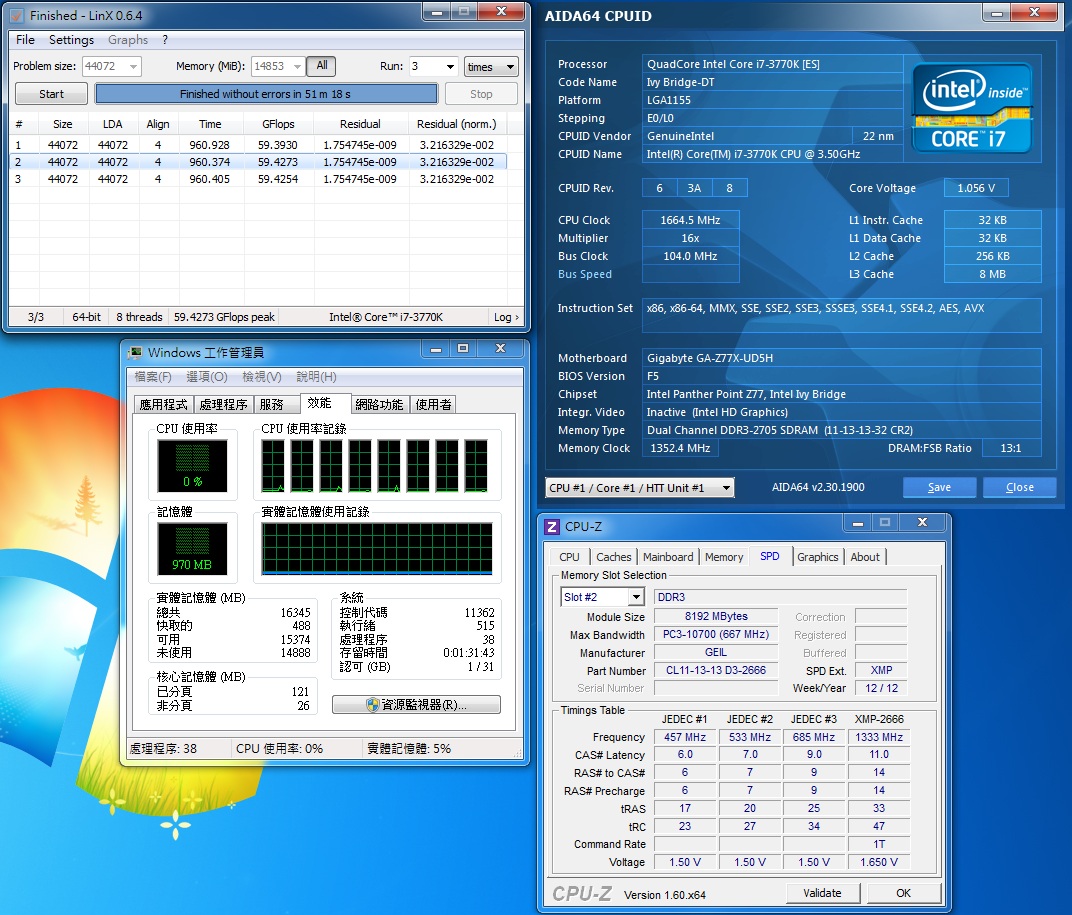
Task: Click the Task Manager title bar icon
Action: 135,352
